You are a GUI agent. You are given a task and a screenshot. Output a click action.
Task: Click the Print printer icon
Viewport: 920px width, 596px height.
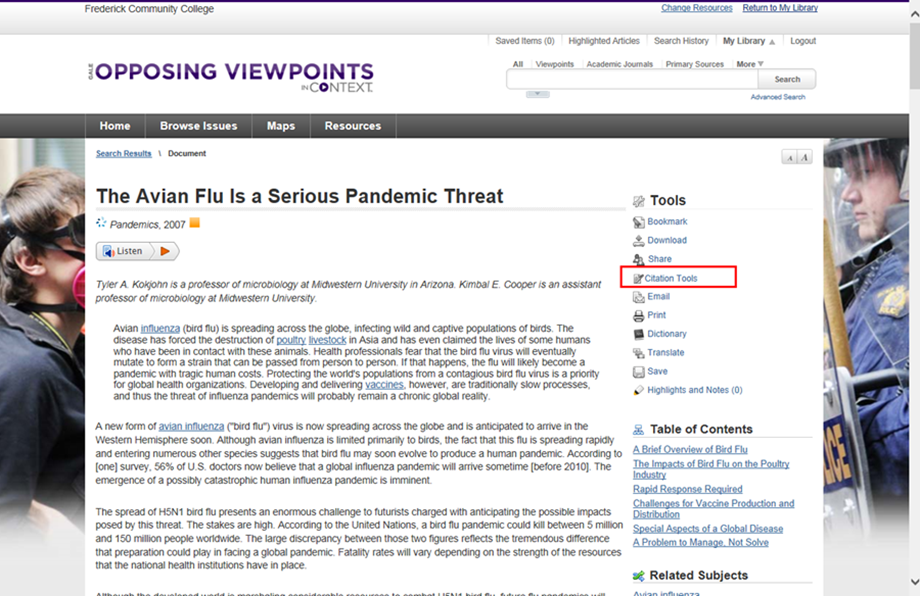click(x=638, y=316)
